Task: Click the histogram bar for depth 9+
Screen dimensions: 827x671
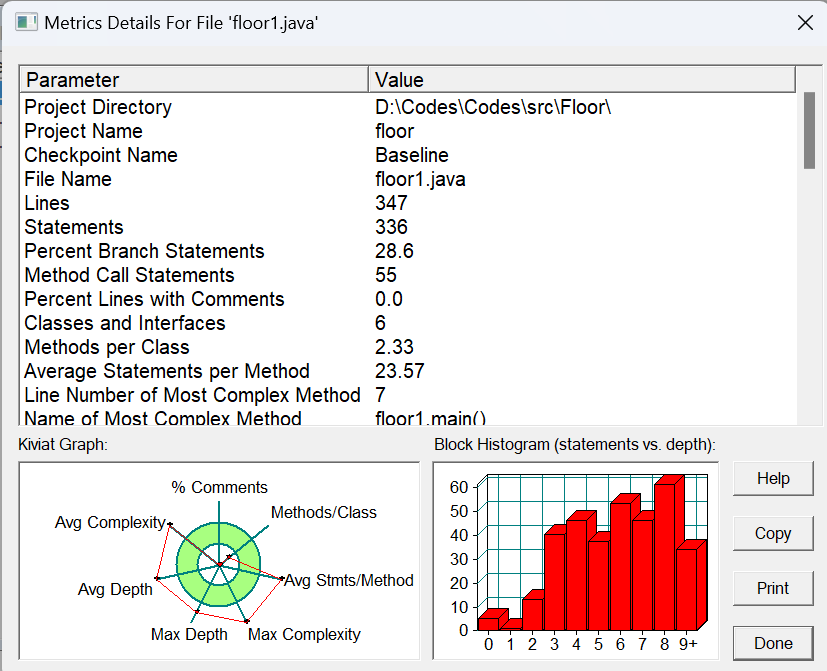Action: click(x=687, y=589)
